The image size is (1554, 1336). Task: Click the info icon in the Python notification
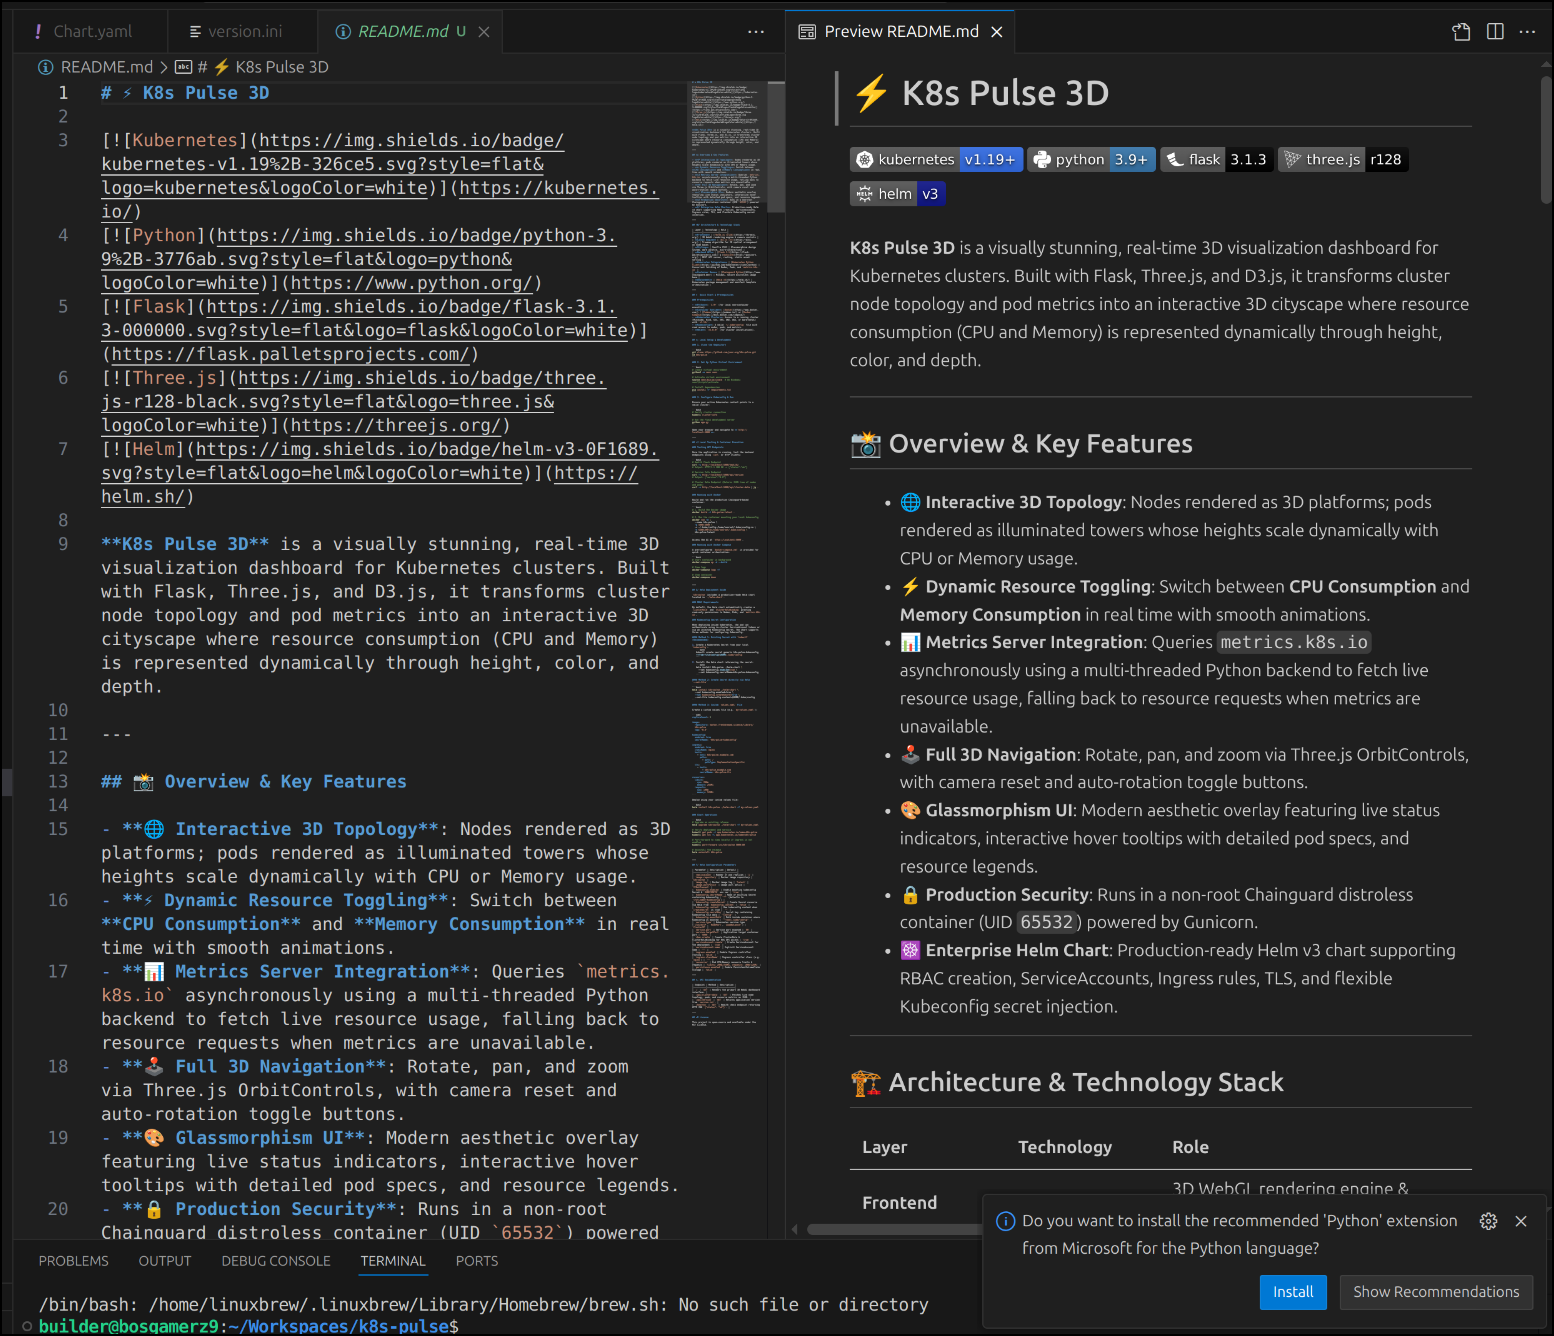click(1006, 1221)
